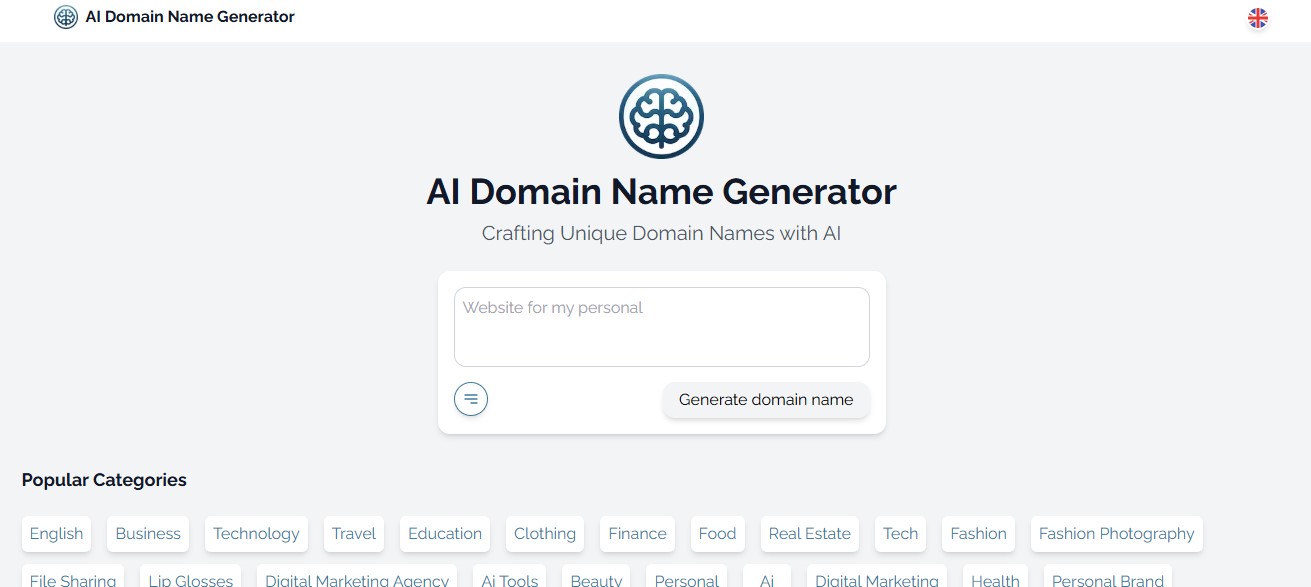Choose the Technology category tag
This screenshot has width=1311, height=587.
pos(256,534)
